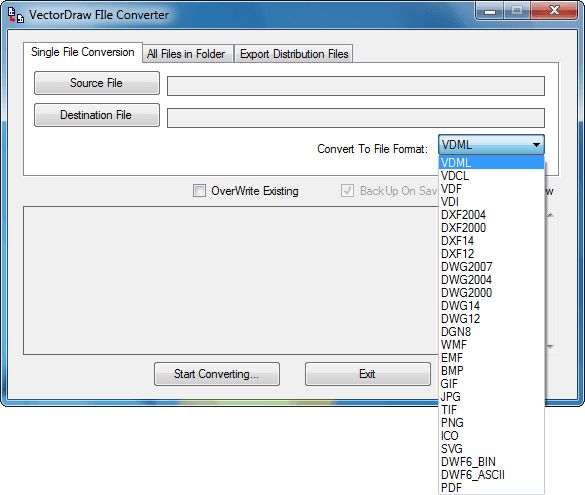Click Start Converting button
The image size is (585, 495).
(x=217, y=374)
